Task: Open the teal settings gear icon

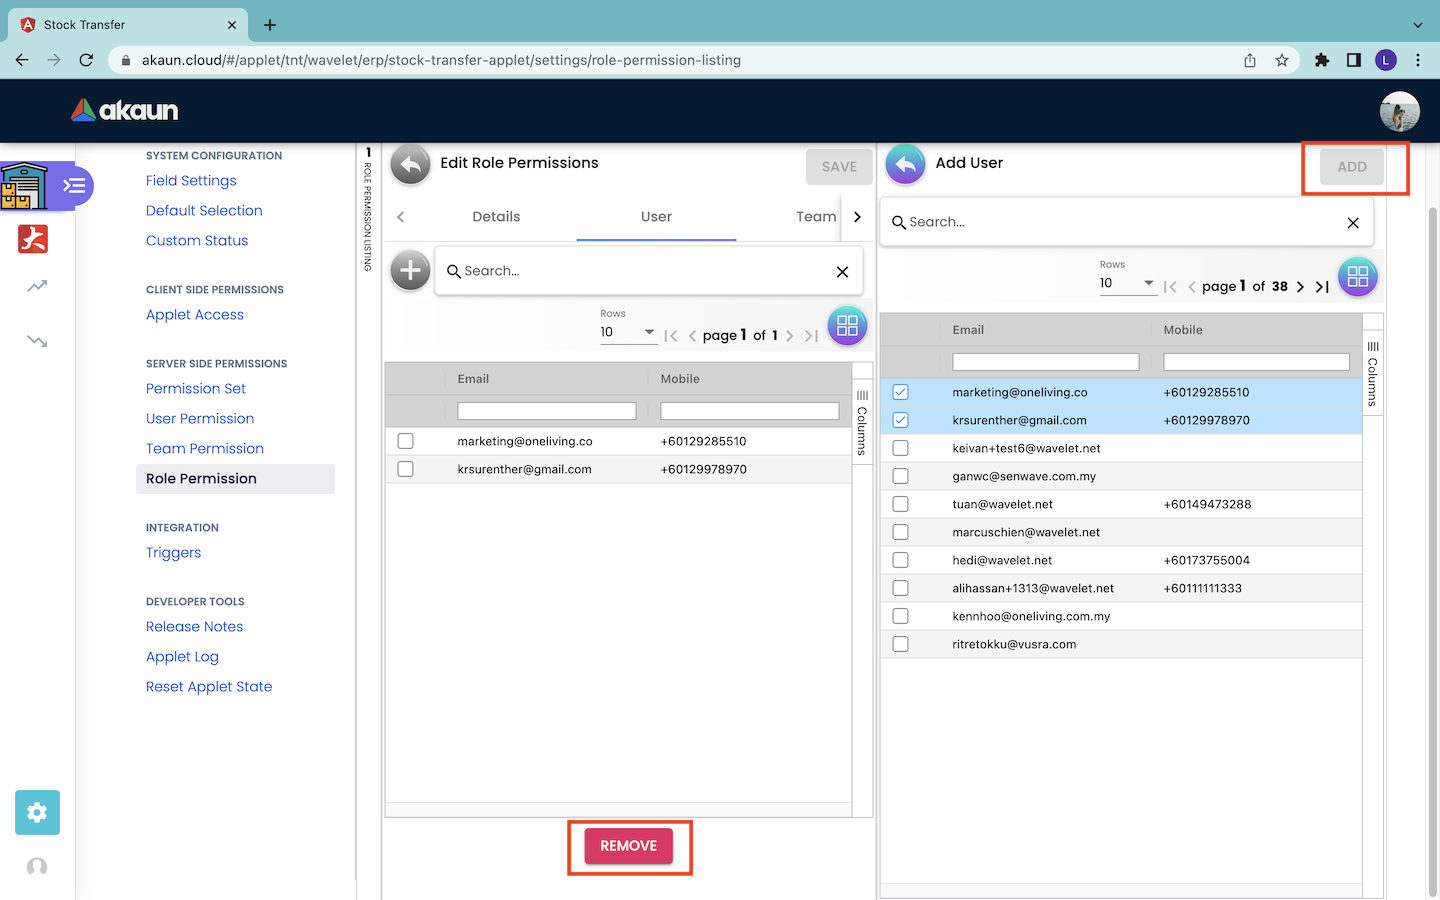Action: [x=37, y=812]
